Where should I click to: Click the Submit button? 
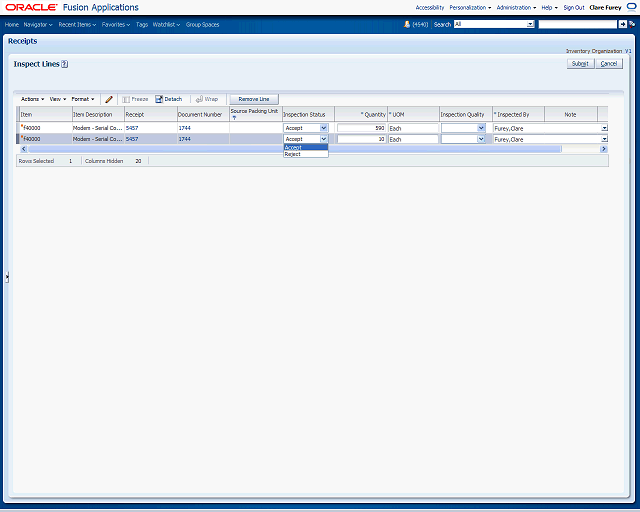[579, 63]
